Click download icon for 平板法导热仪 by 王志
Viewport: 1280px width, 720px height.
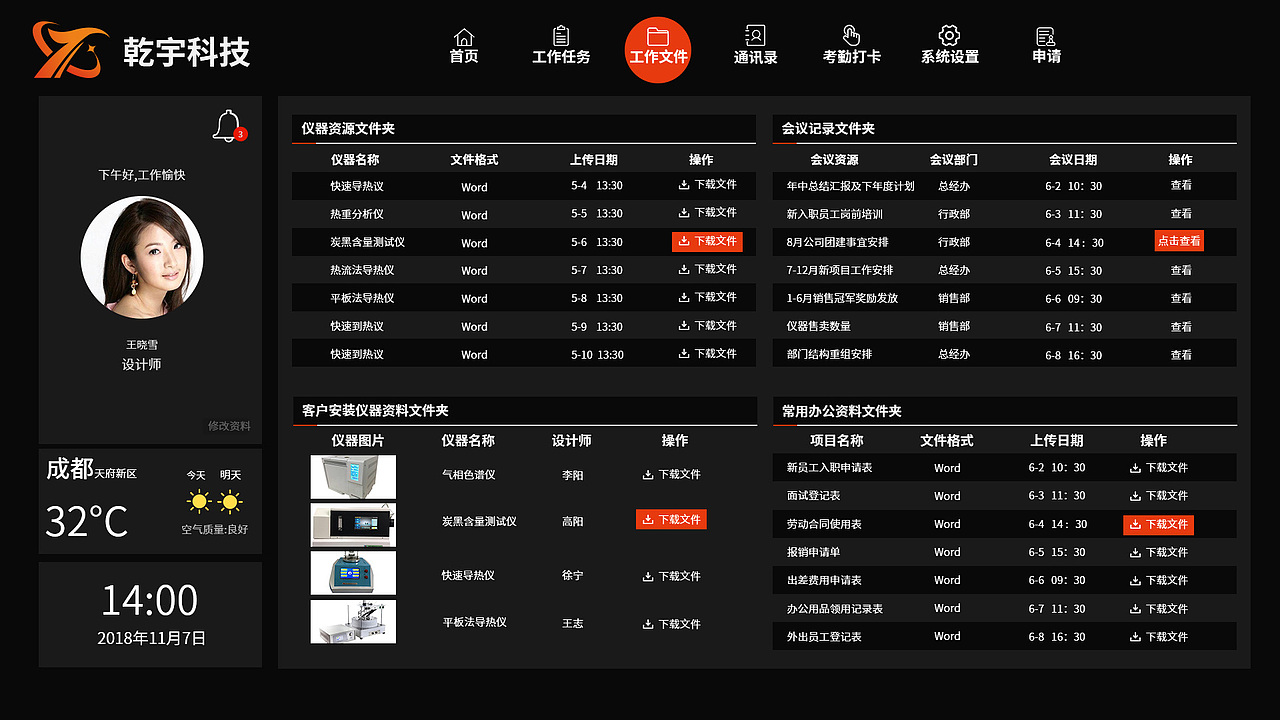tap(670, 623)
